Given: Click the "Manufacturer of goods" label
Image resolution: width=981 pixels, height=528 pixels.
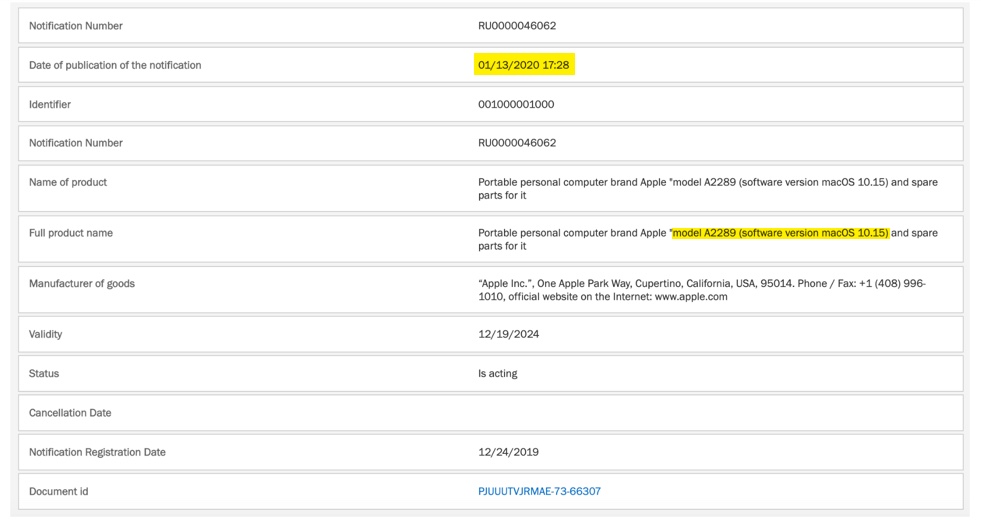Looking at the screenshot, I should (82, 283).
